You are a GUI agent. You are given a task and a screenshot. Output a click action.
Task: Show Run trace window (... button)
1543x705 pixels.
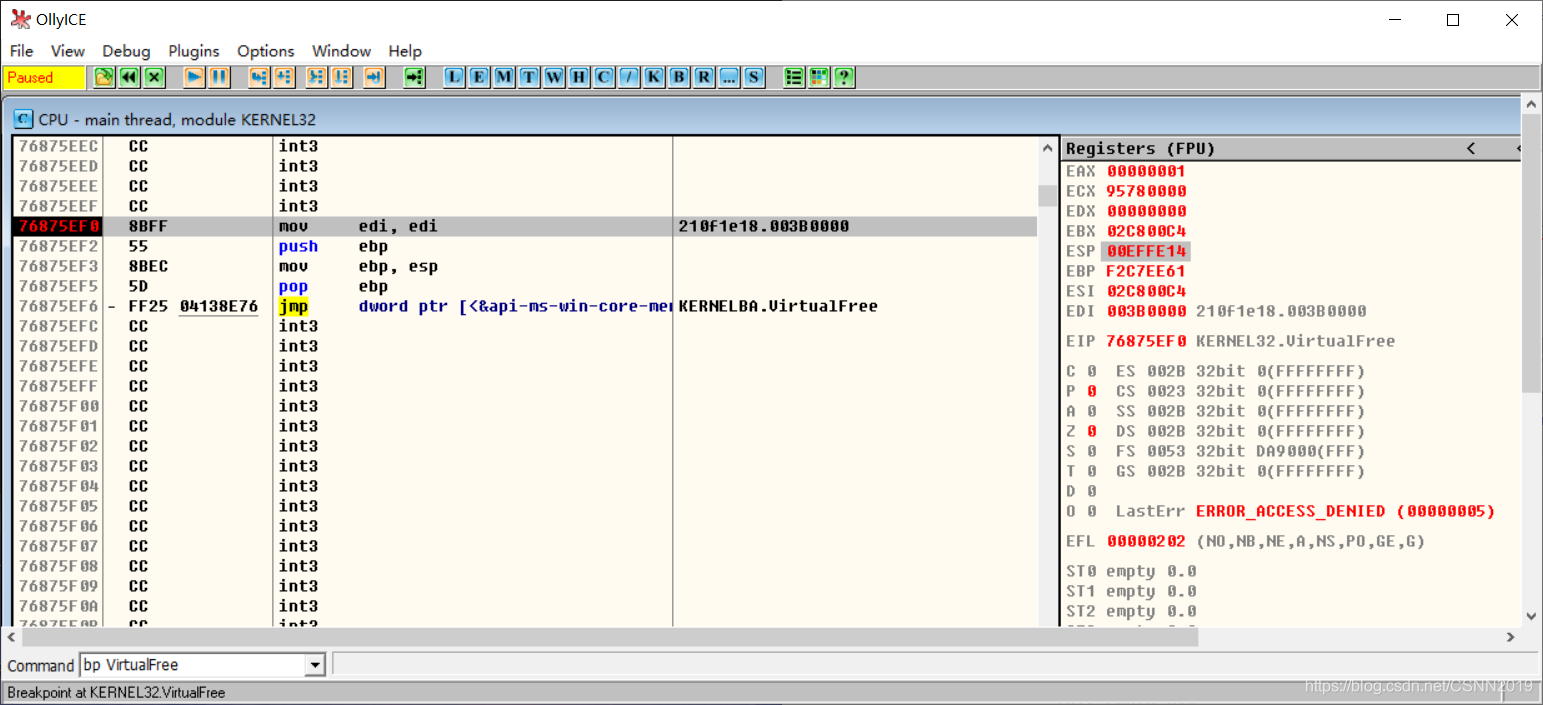729,77
